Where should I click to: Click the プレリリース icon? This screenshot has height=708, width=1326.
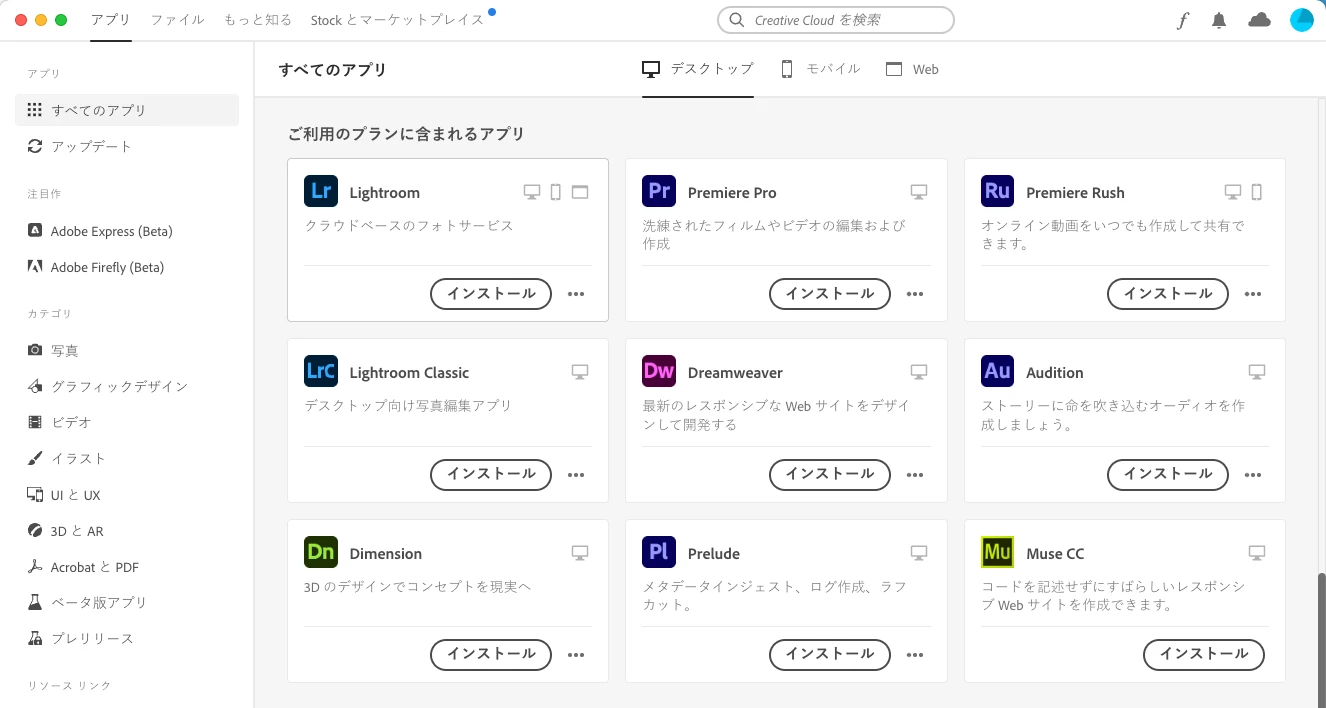click(x=35, y=638)
